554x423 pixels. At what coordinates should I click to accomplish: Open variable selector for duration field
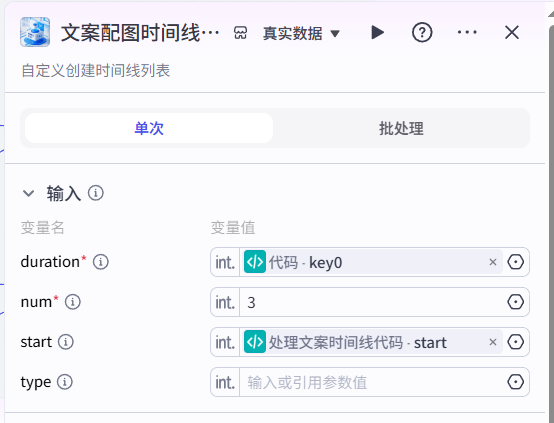[515, 262]
